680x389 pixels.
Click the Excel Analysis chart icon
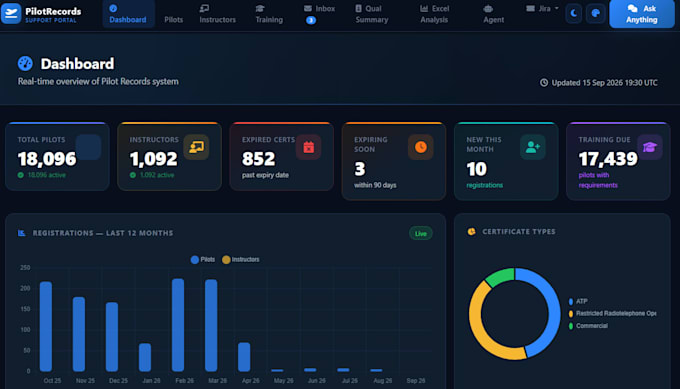424,9
